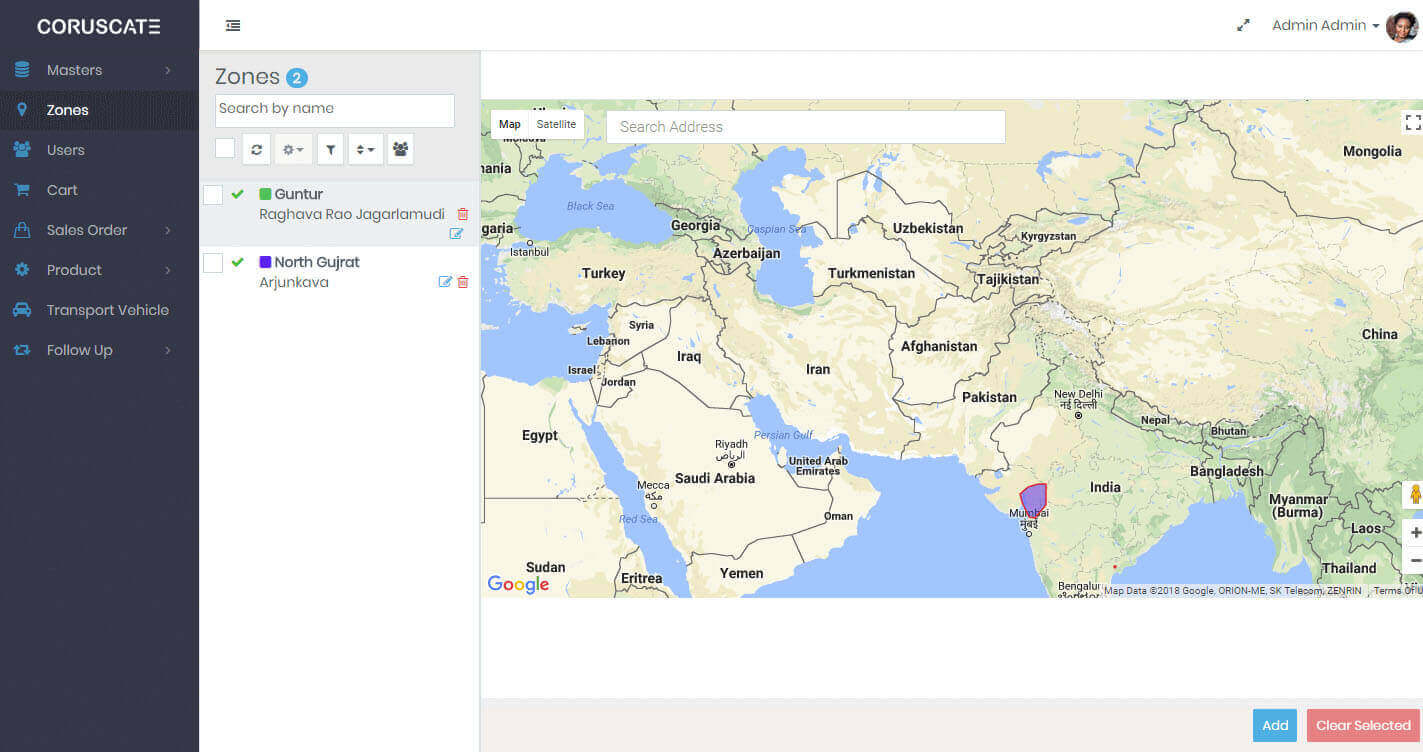Click the purple North Gujrat color swatch
1423x752 pixels.
tap(265, 262)
